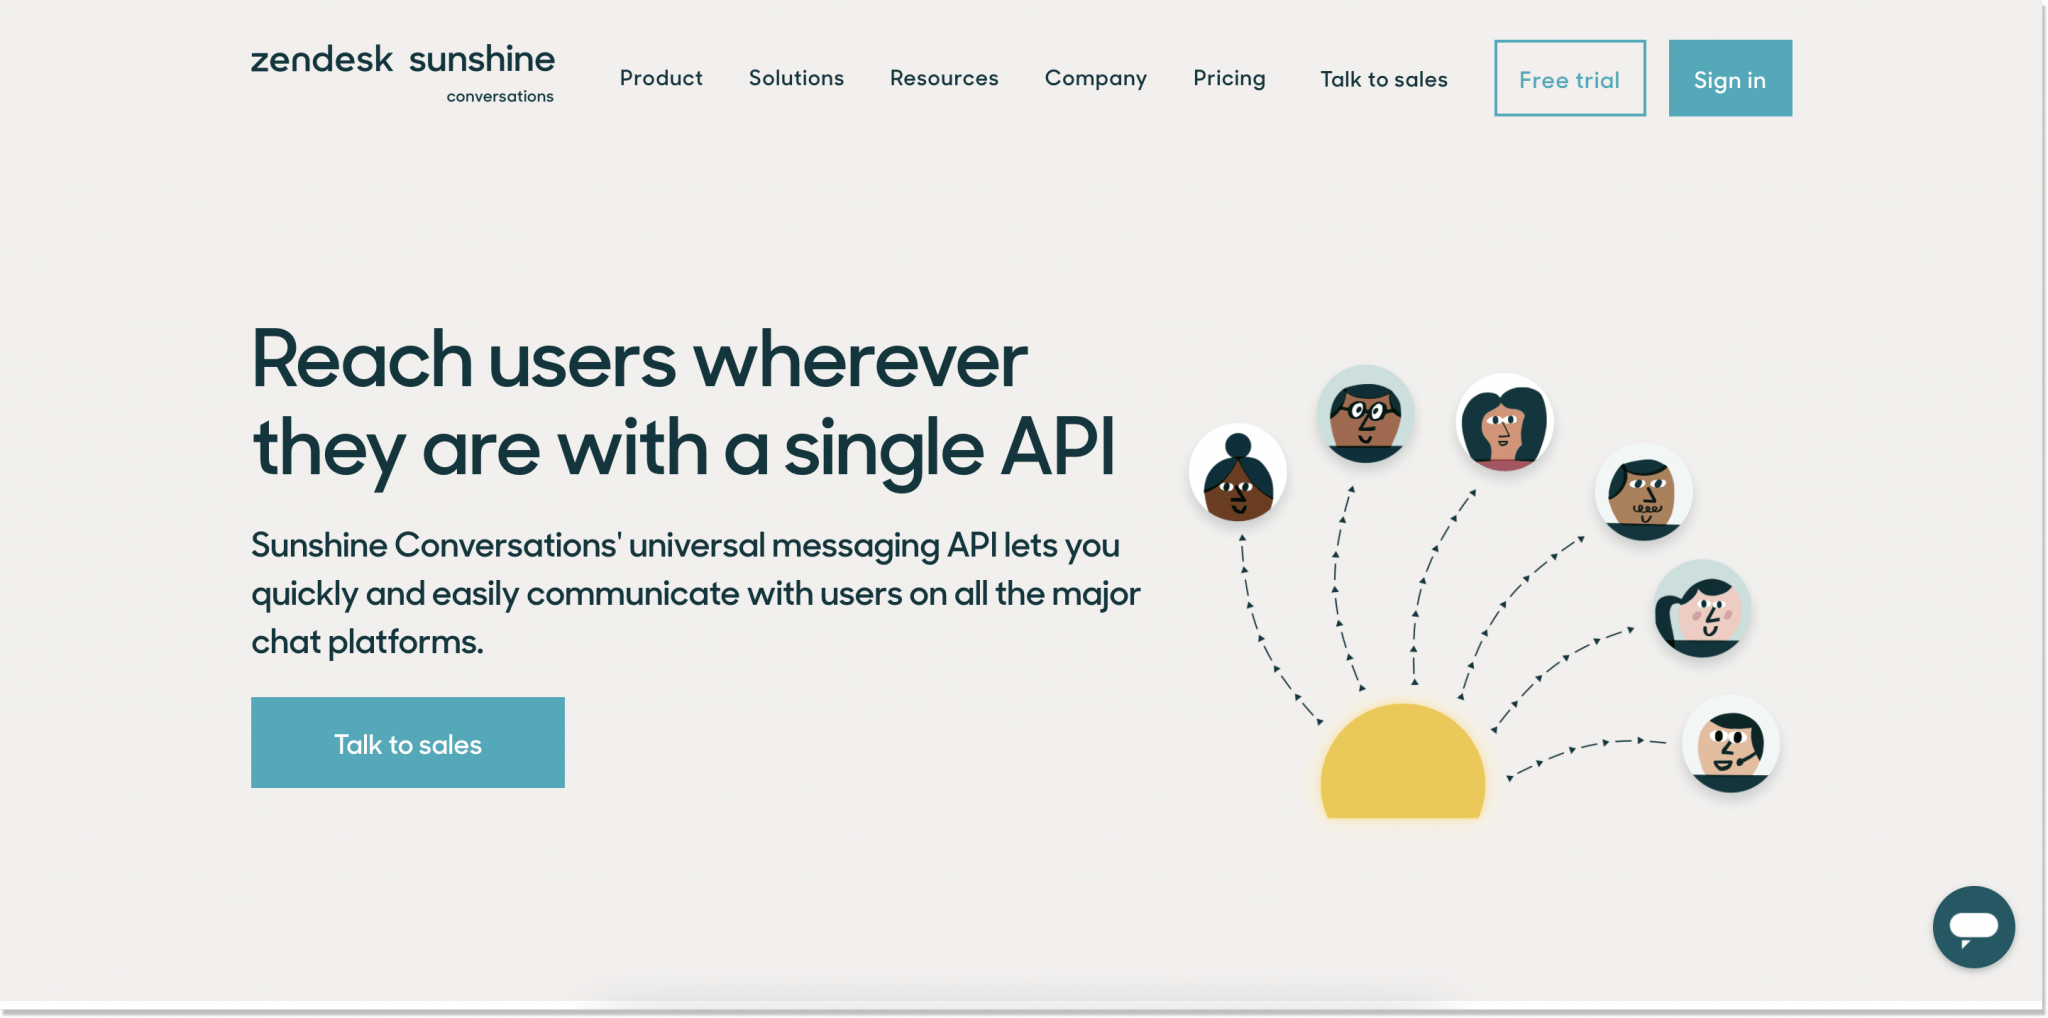Open the chat widget bubble

(x=1972, y=926)
